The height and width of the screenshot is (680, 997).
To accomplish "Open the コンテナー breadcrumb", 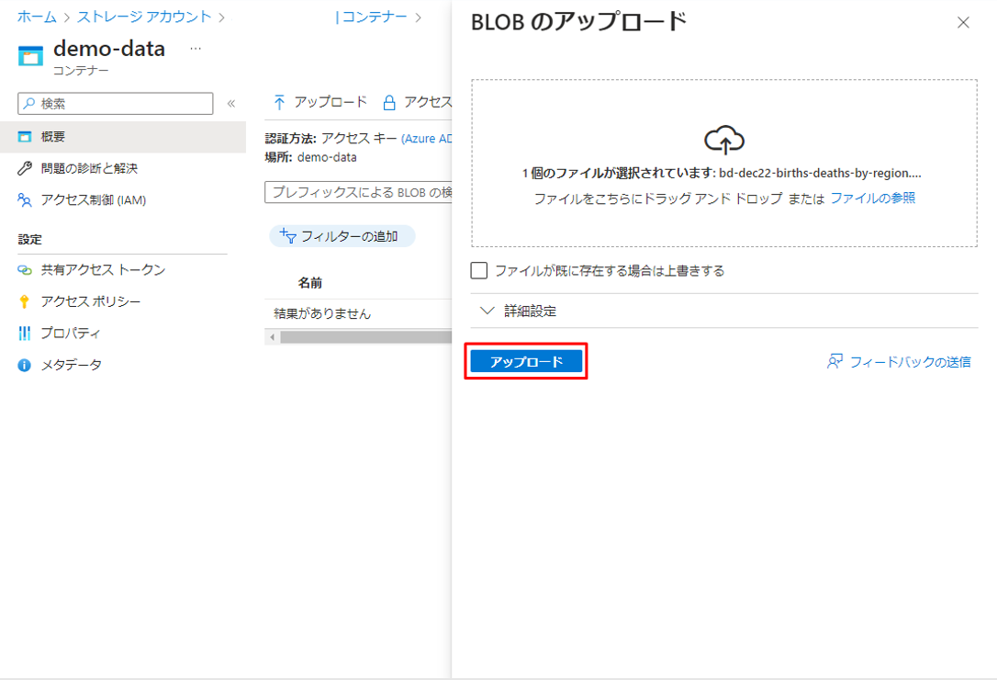I will pos(375,17).
